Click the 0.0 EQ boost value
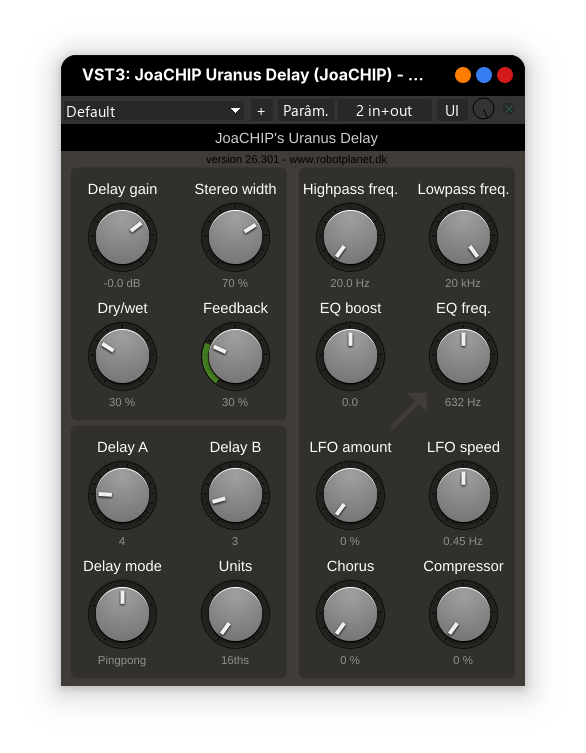 point(350,402)
